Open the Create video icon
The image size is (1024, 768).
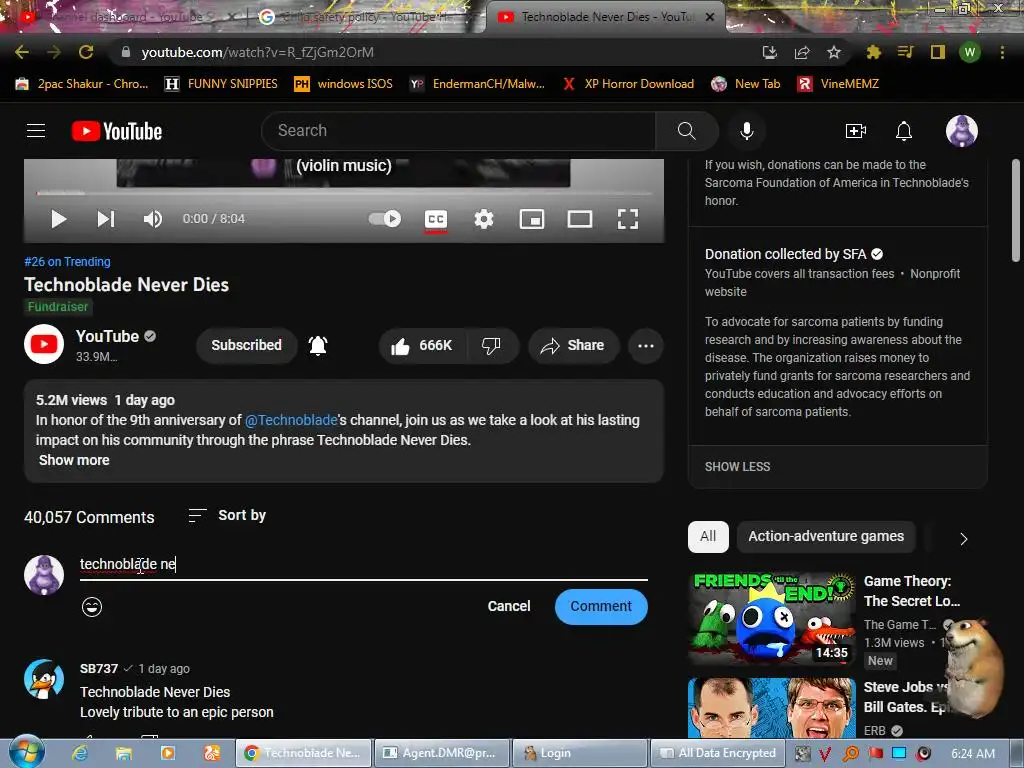click(856, 131)
